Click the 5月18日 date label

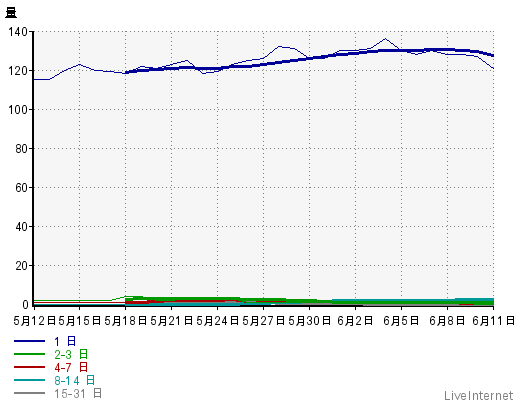(126, 321)
